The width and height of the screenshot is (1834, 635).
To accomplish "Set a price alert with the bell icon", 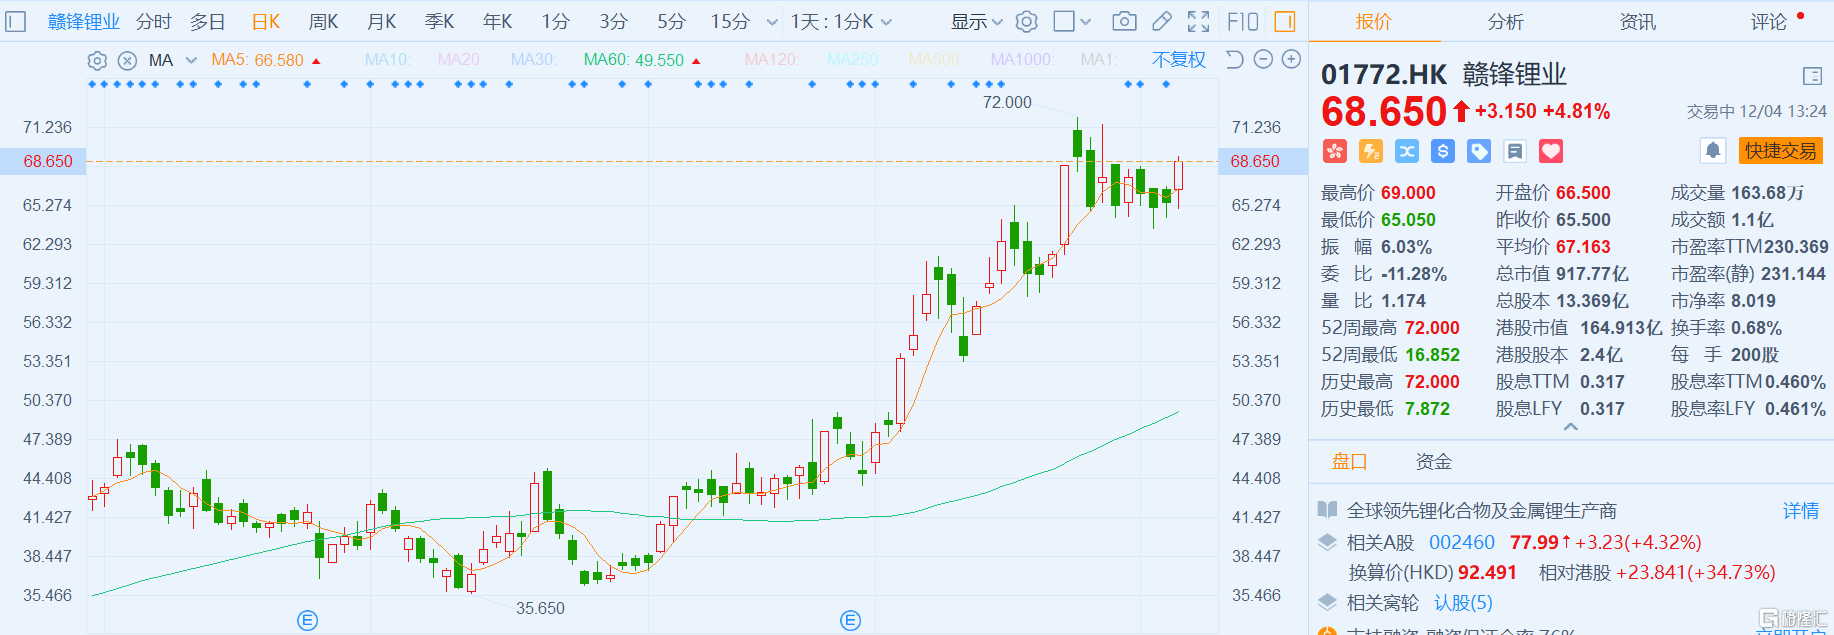I will click(x=1712, y=151).
